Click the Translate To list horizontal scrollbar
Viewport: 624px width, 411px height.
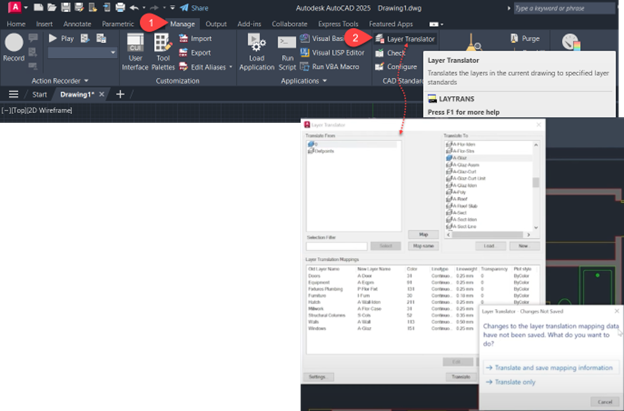(x=488, y=235)
